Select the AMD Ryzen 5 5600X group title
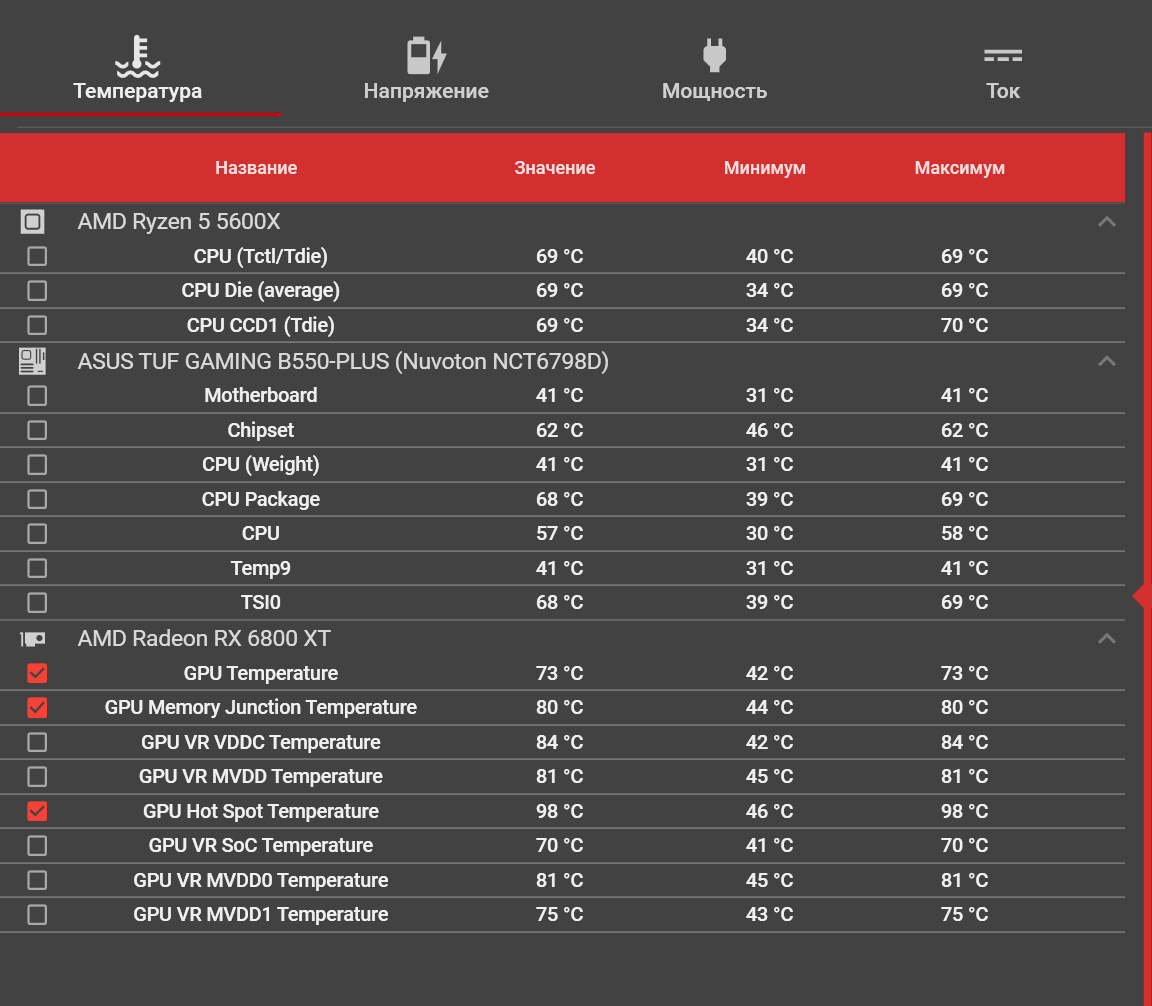The height and width of the screenshot is (1006, 1152). click(179, 221)
